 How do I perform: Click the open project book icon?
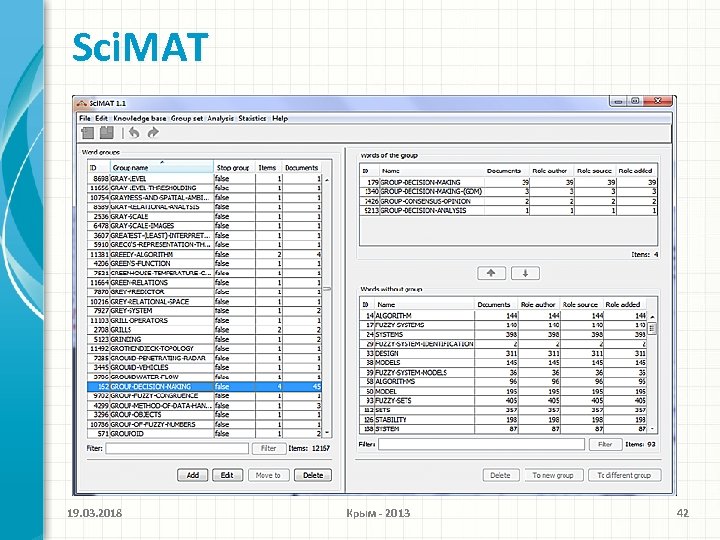click(x=107, y=133)
